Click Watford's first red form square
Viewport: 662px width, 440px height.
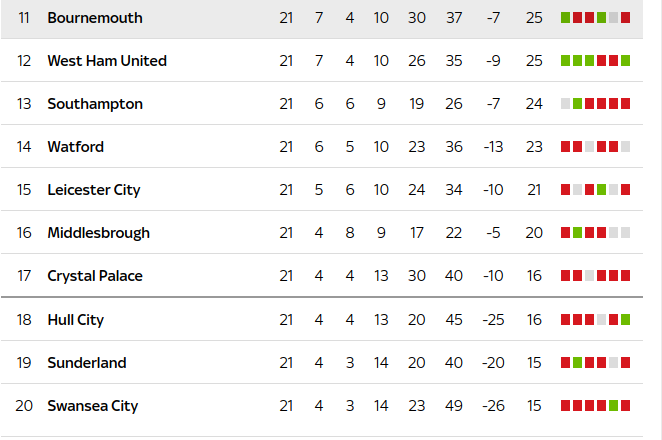565,147
